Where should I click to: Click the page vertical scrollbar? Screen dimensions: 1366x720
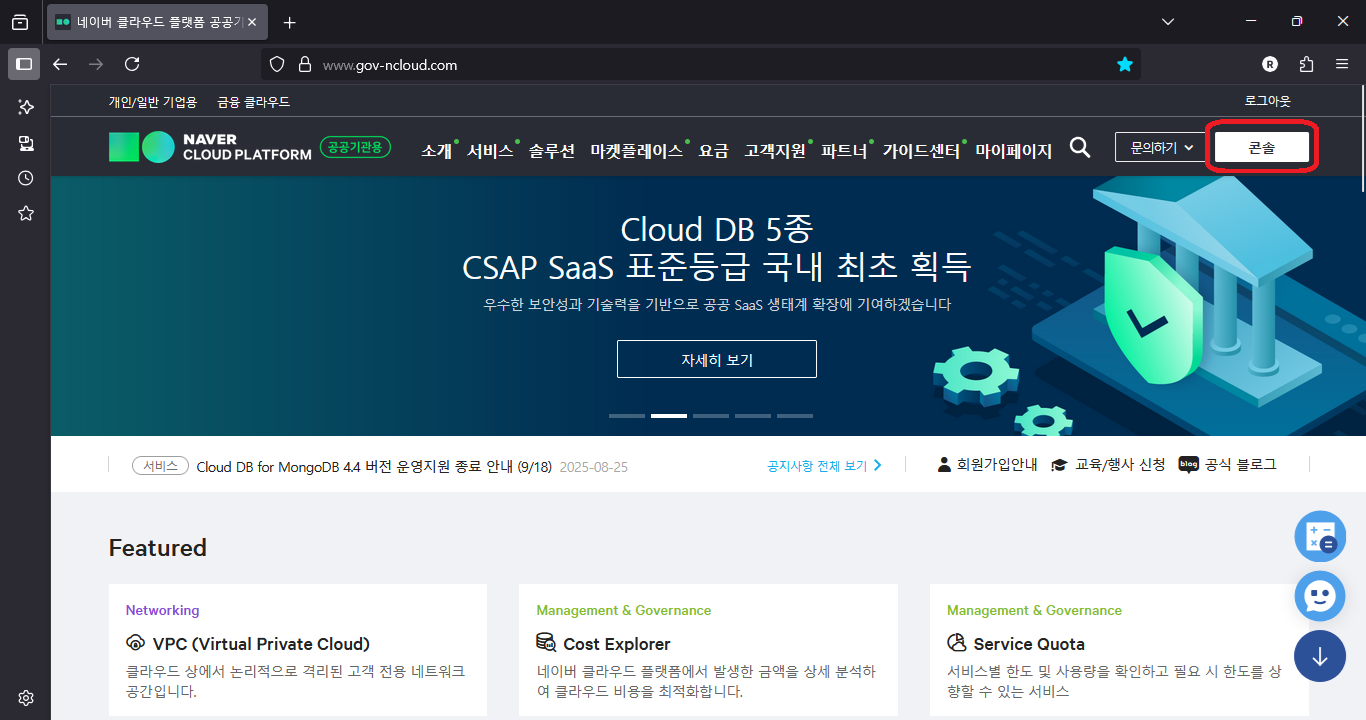[1361, 138]
